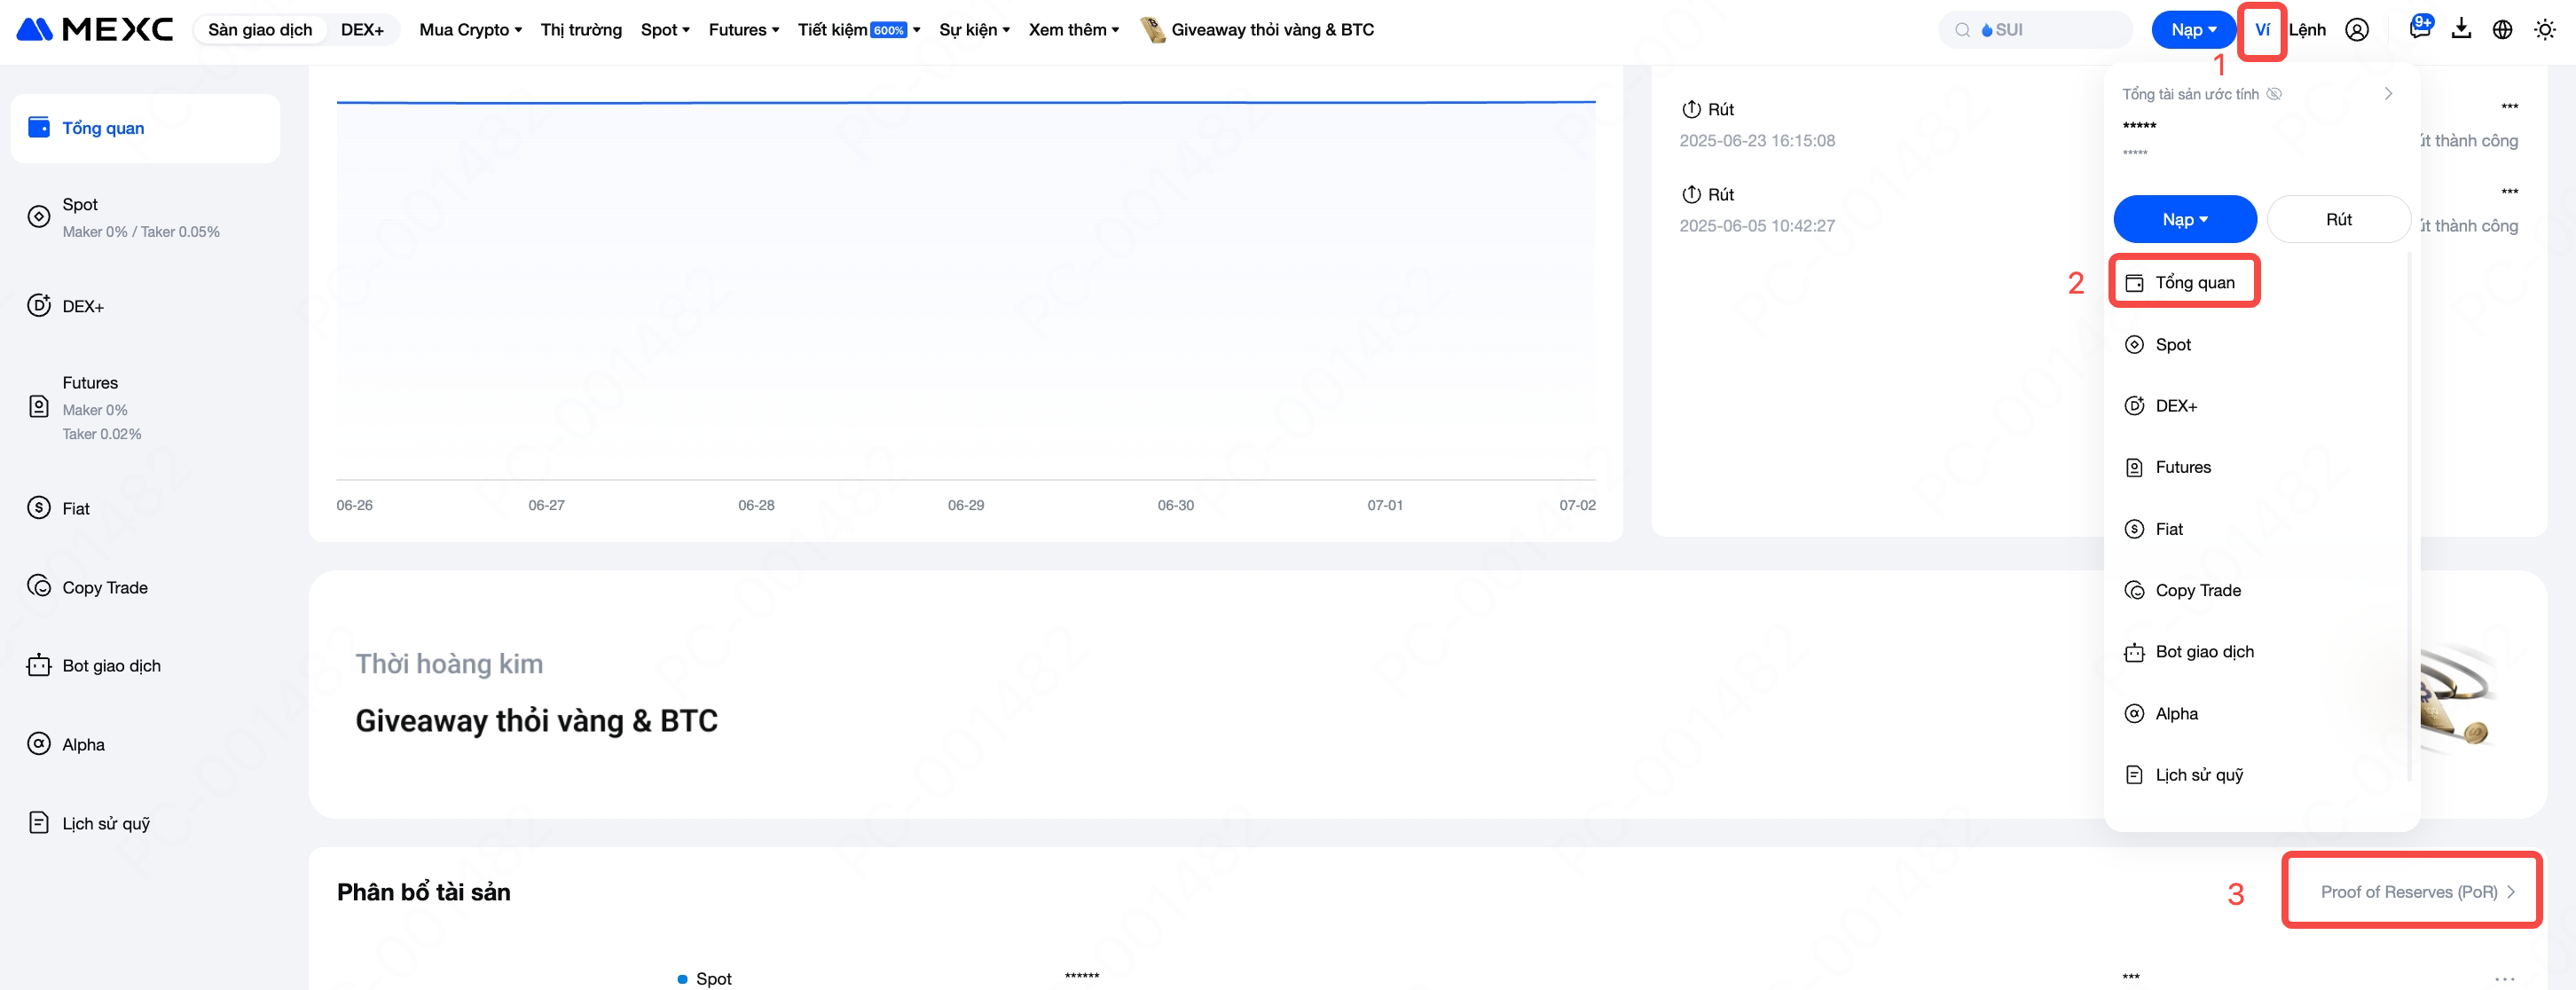Click sidebar DEX+ icon
This screenshot has height=990, width=2576.
(x=39, y=305)
